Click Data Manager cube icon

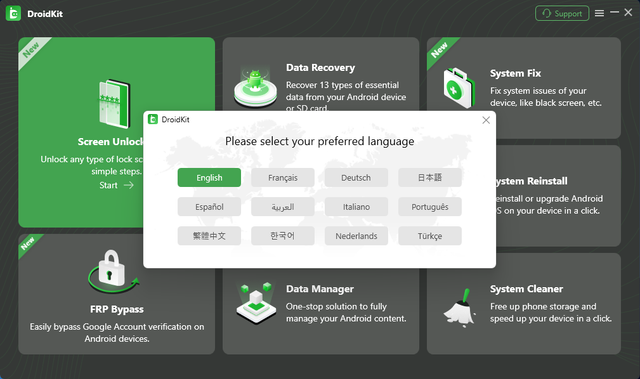256,302
